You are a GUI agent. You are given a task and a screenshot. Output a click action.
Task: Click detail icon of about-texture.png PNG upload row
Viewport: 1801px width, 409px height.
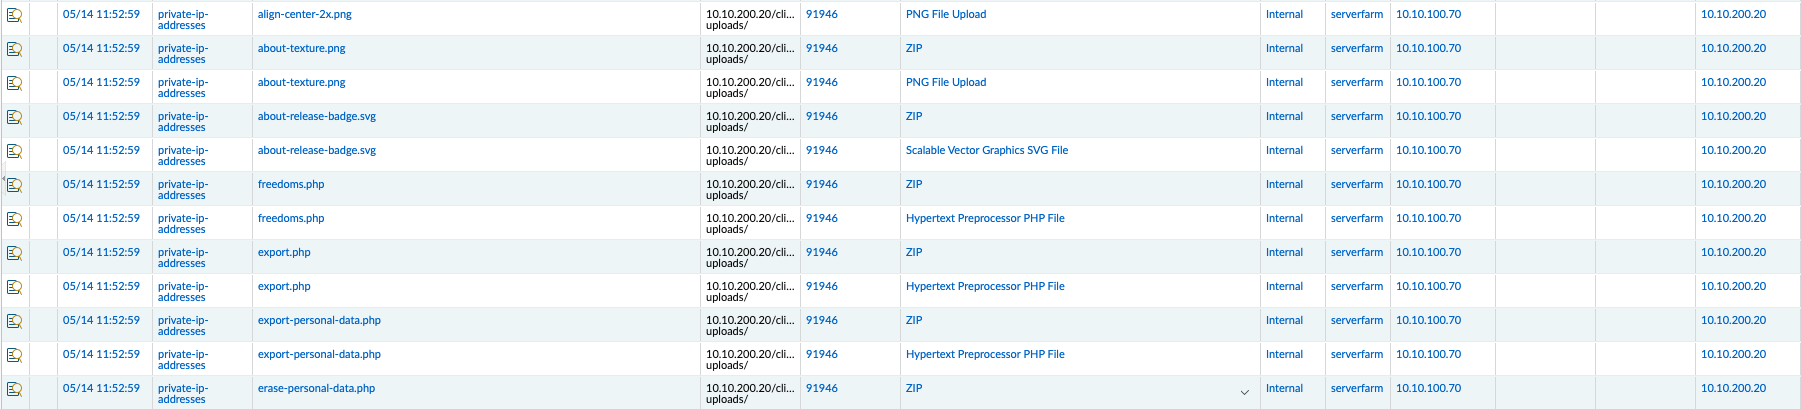point(14,83)
